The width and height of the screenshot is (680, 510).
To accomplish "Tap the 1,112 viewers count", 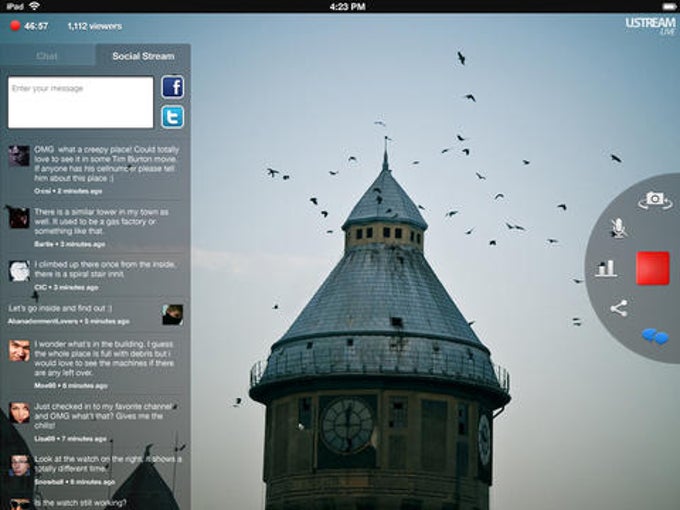I will point(95,26).
